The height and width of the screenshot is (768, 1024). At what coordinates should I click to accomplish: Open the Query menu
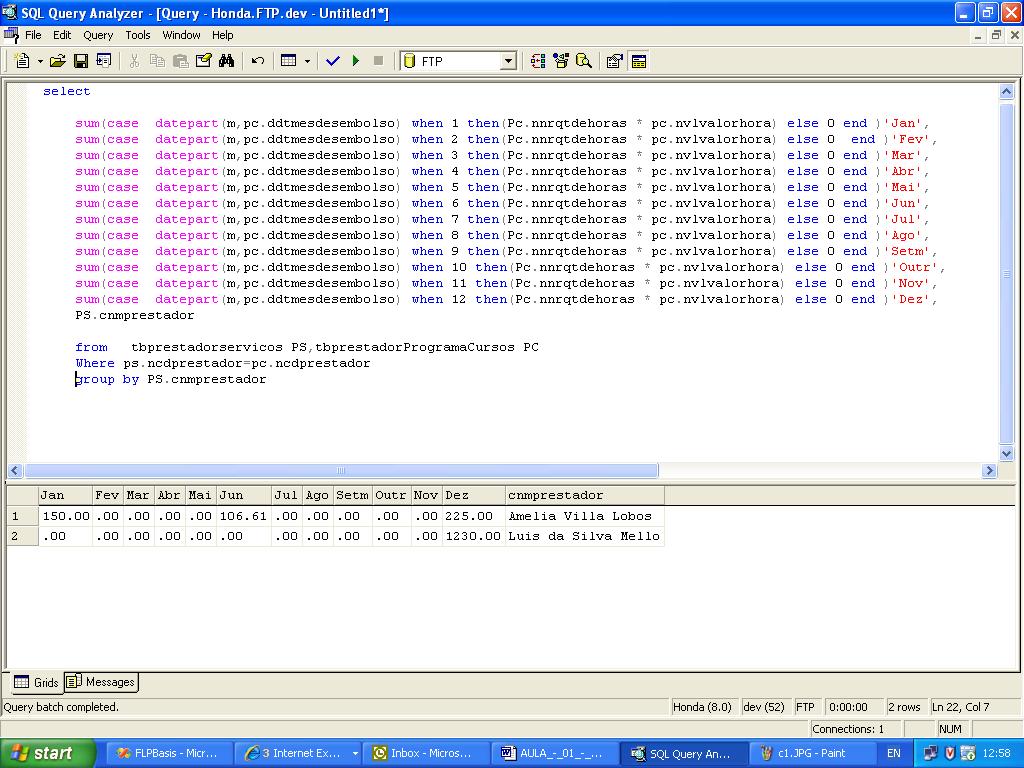coord(98,35)
